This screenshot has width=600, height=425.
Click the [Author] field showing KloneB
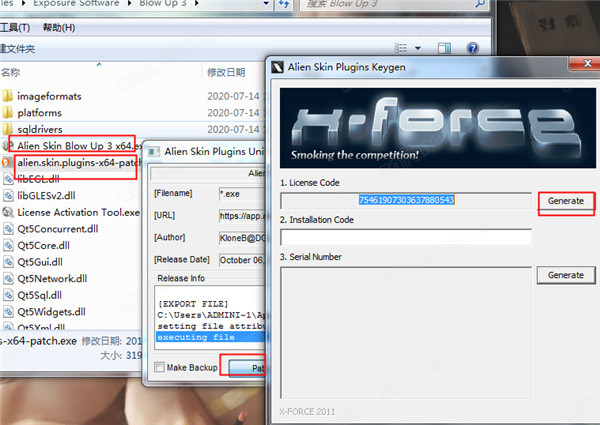242,238
